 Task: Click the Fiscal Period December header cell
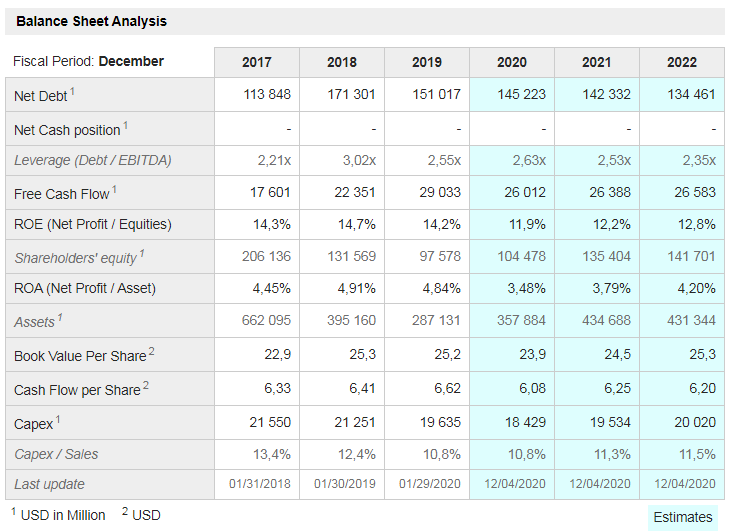click(x=89, y=62)
